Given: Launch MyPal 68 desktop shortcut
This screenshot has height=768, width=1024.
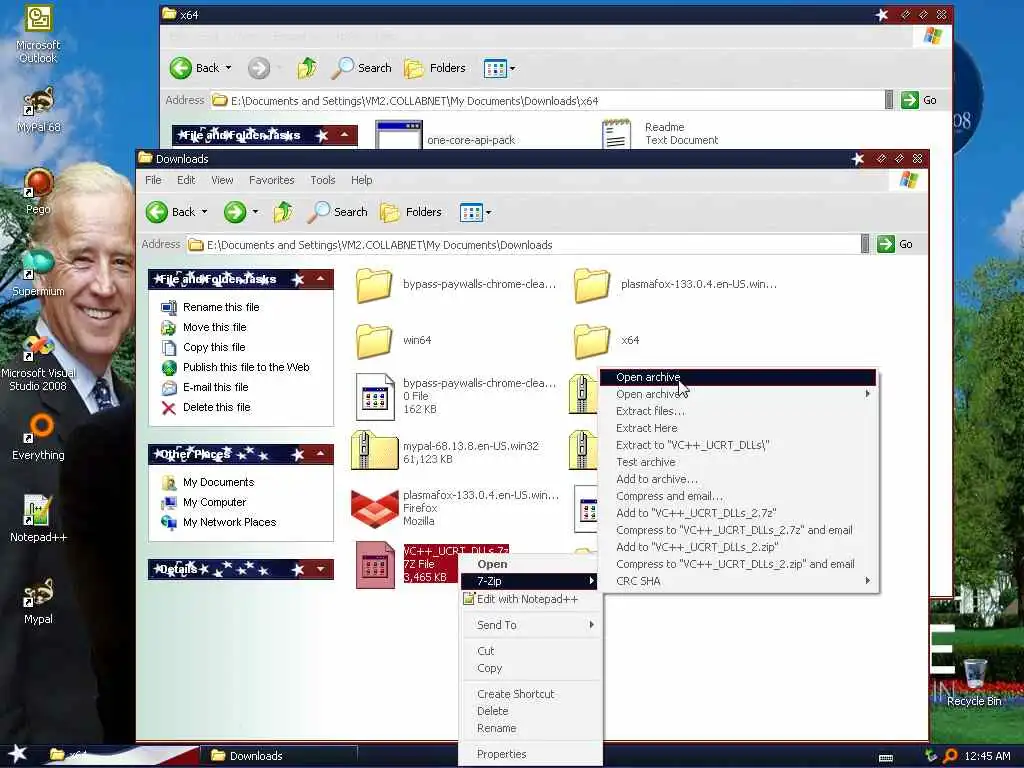Looking at the screenshot, I should tap(38, 110).
